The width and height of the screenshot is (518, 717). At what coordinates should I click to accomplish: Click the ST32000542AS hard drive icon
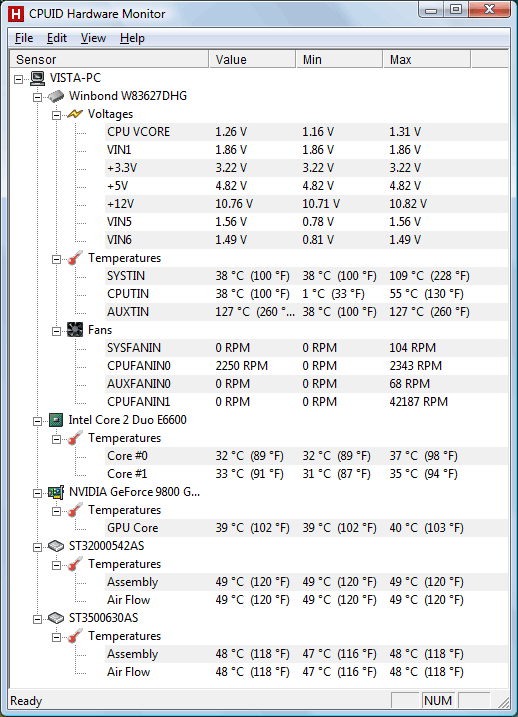pyautogui.click(x=56, y=546)
